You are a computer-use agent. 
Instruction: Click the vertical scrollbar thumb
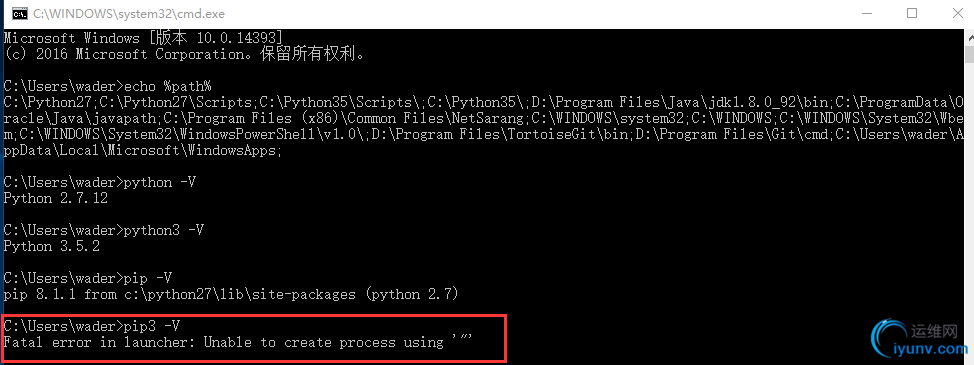tap(969, 56)
